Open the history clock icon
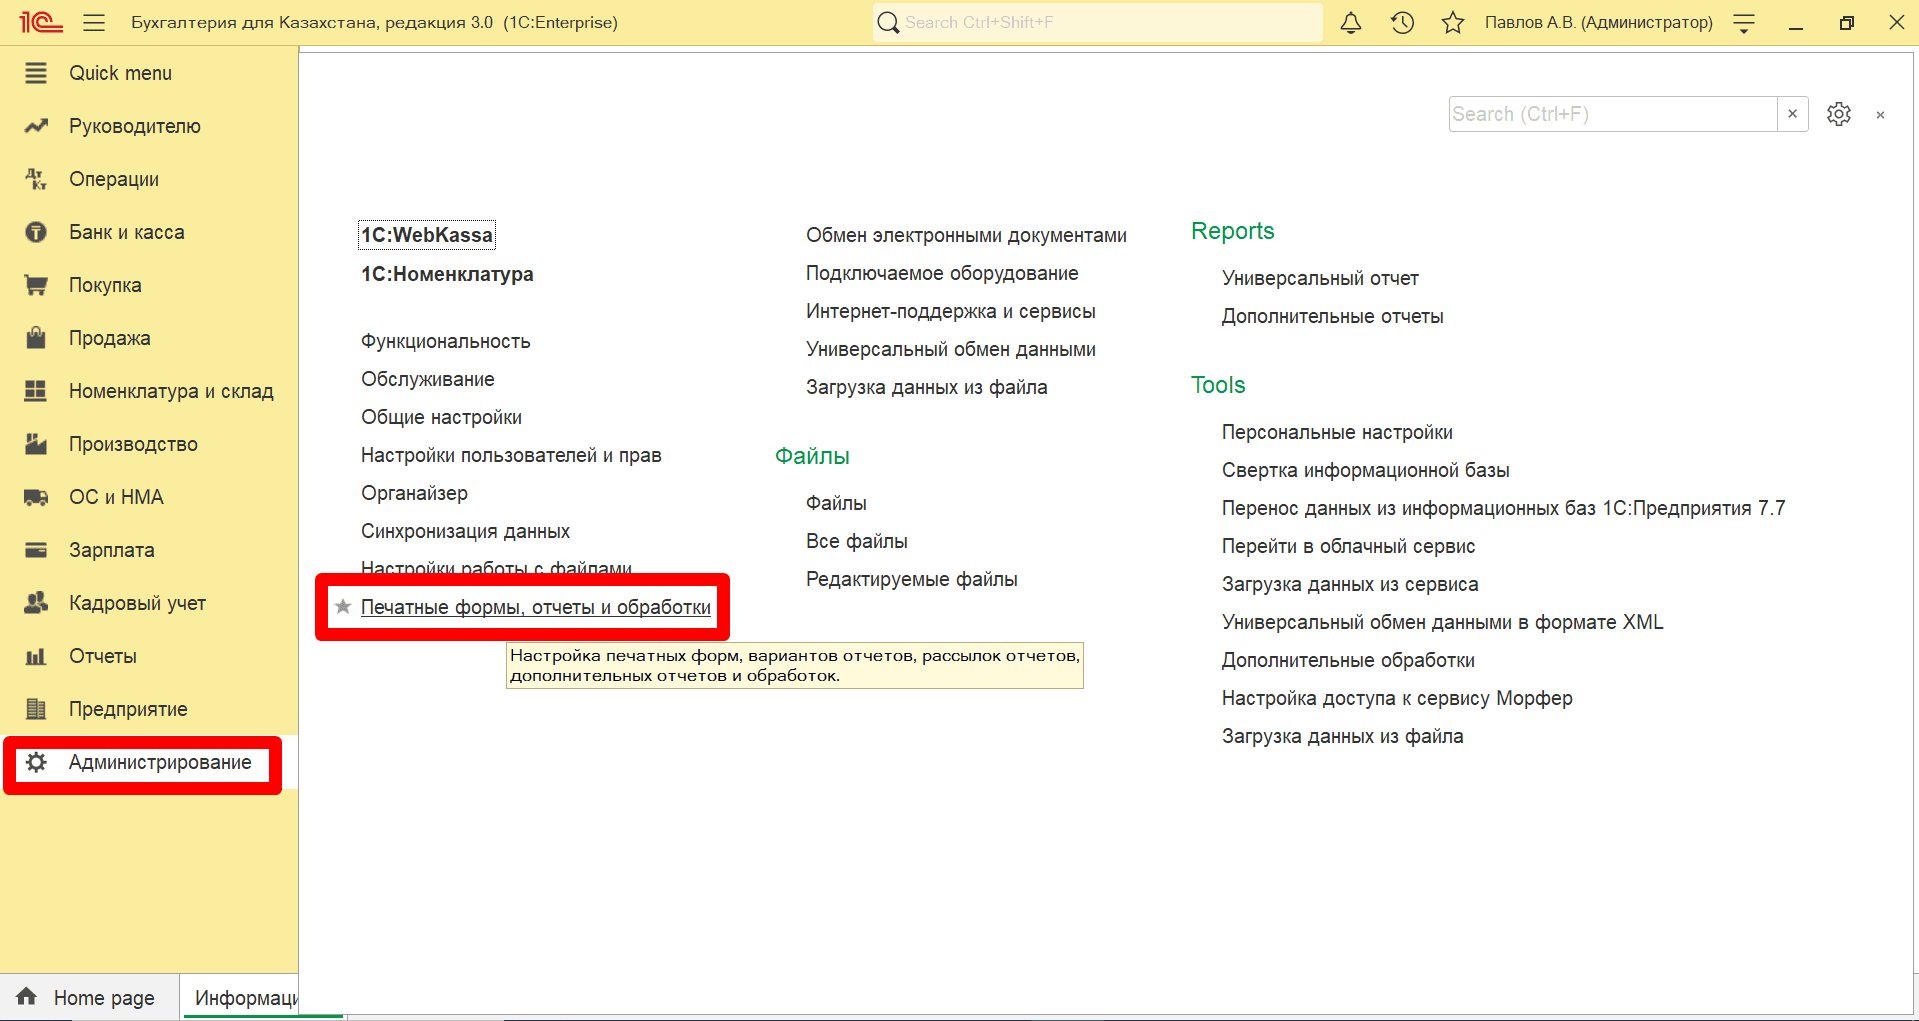 click(x=1402, y=22)
